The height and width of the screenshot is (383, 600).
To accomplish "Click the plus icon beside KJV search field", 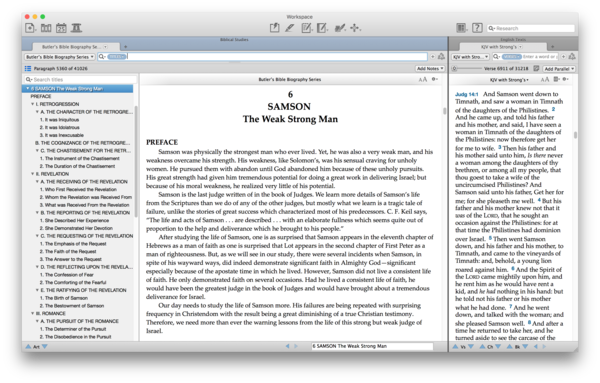I will (x=563, y=57).
